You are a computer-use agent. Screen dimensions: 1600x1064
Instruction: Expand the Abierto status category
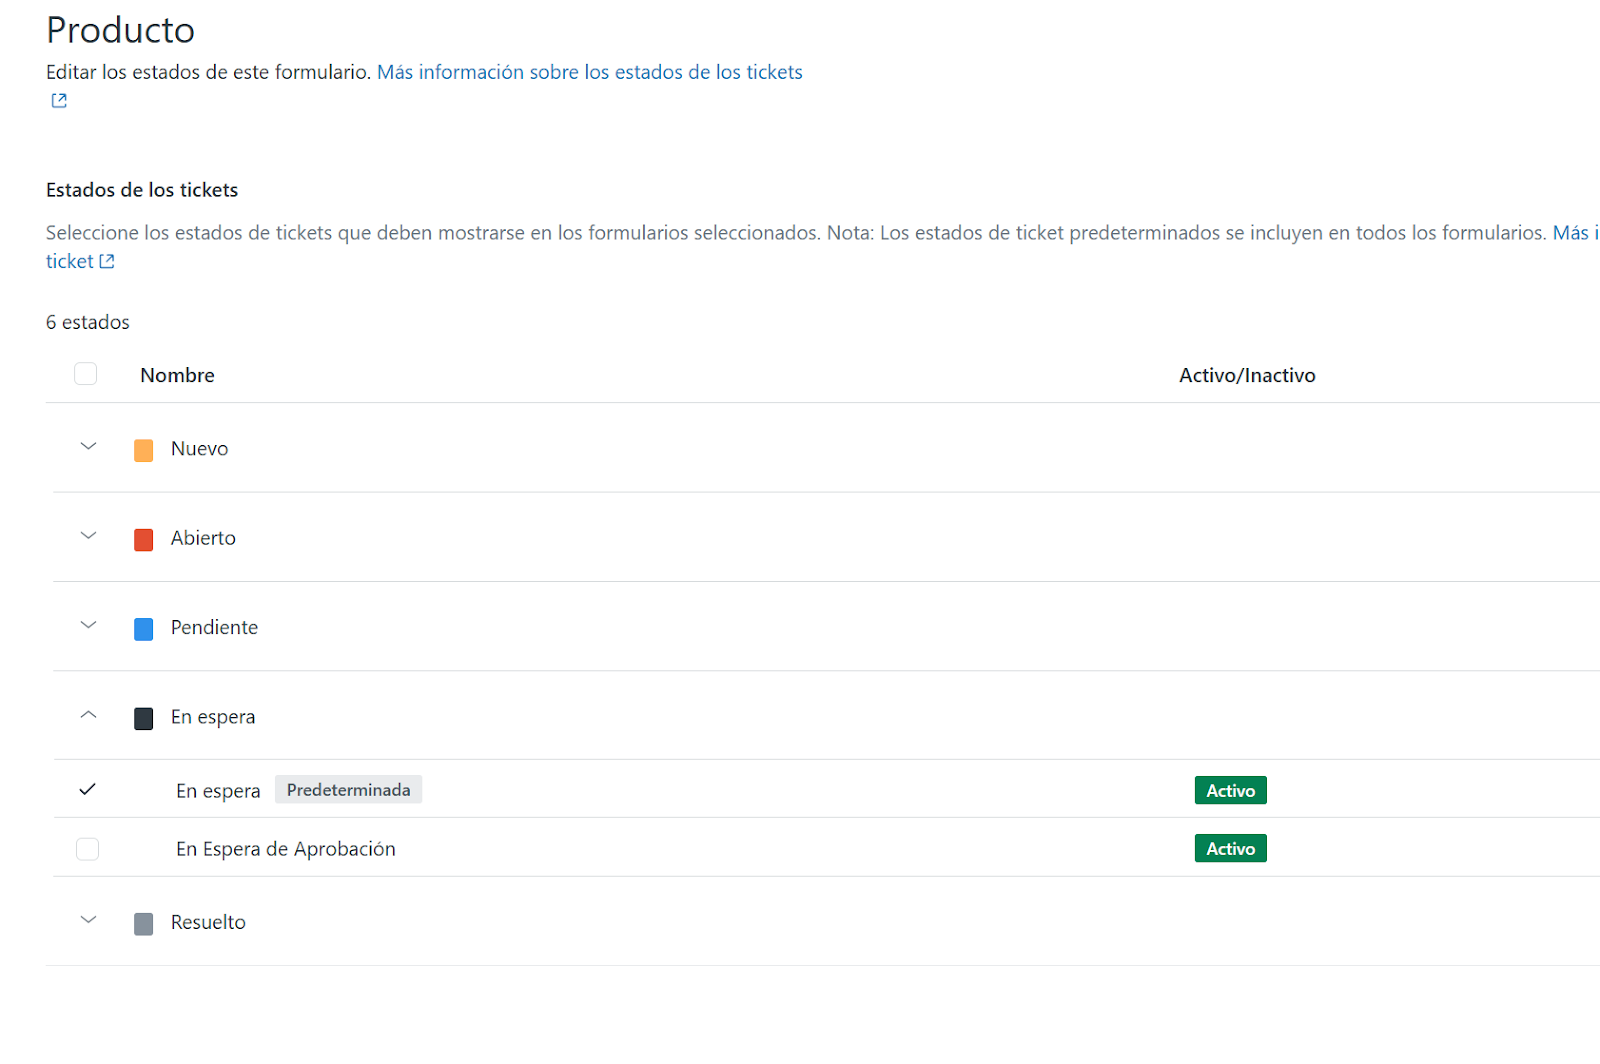click(x=88, y=536)
